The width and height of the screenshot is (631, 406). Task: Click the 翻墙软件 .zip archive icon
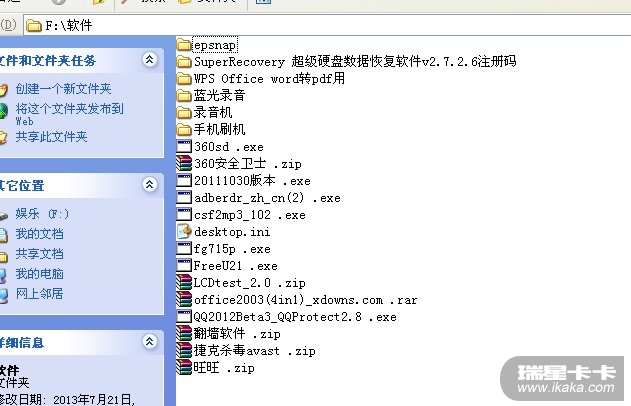click(184, 334)
